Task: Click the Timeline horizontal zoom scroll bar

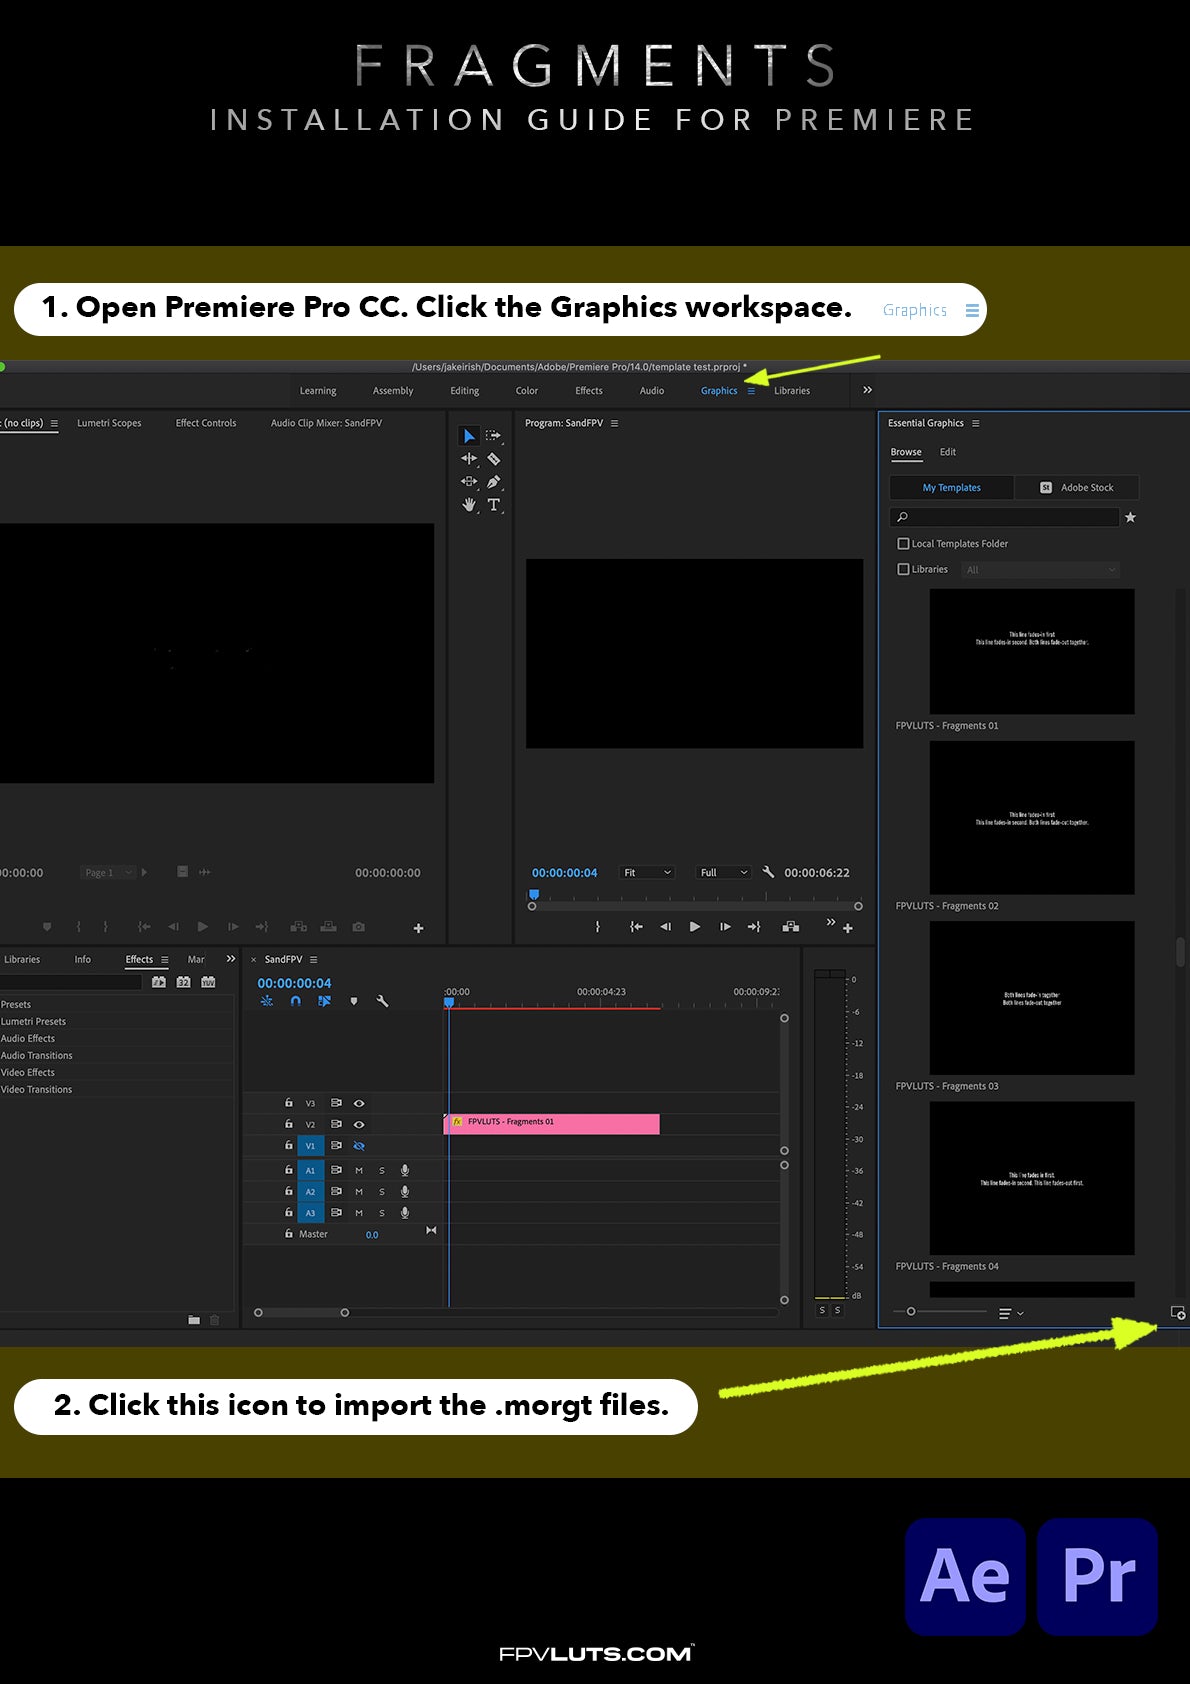Action: point(301,1312)
